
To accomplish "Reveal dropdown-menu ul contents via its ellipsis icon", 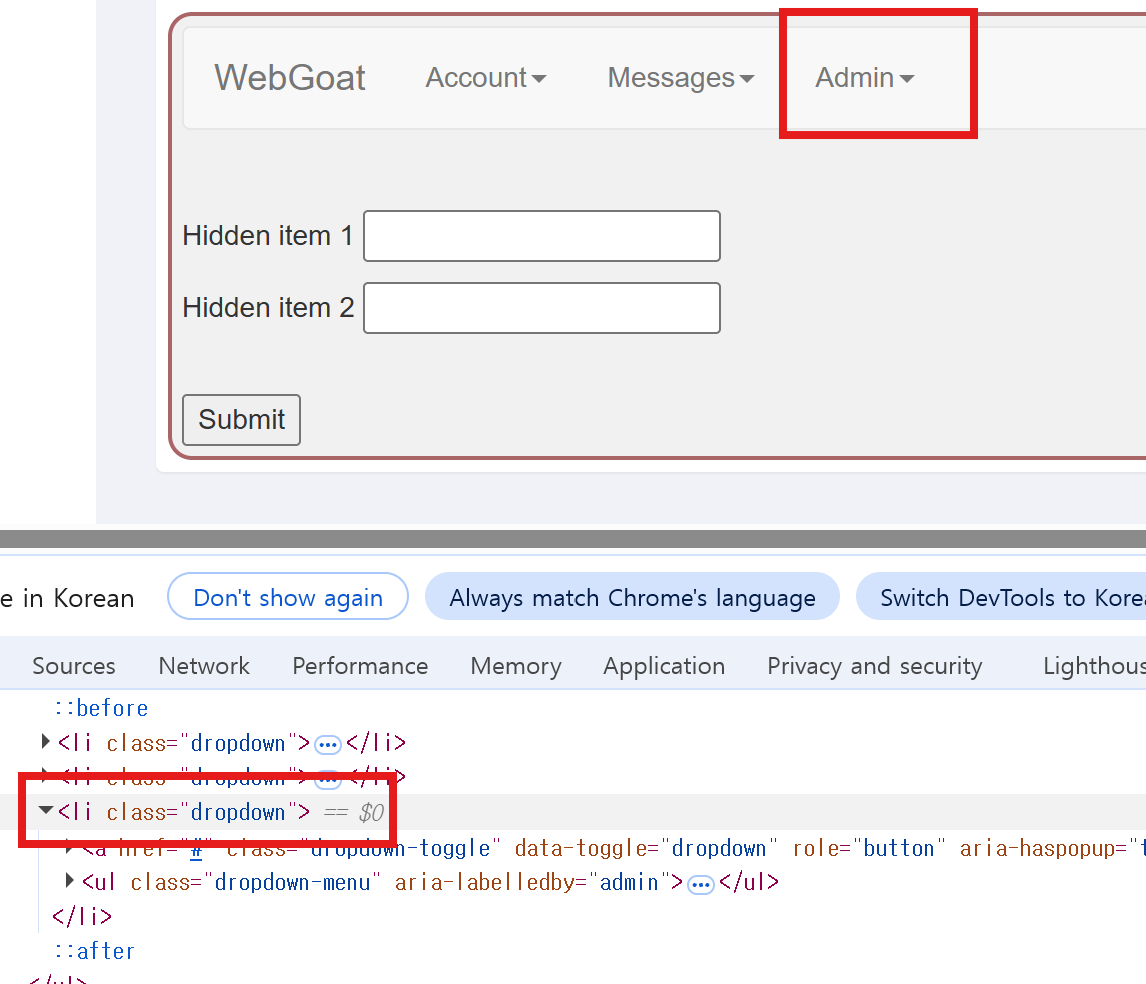I will click(701, 882).
